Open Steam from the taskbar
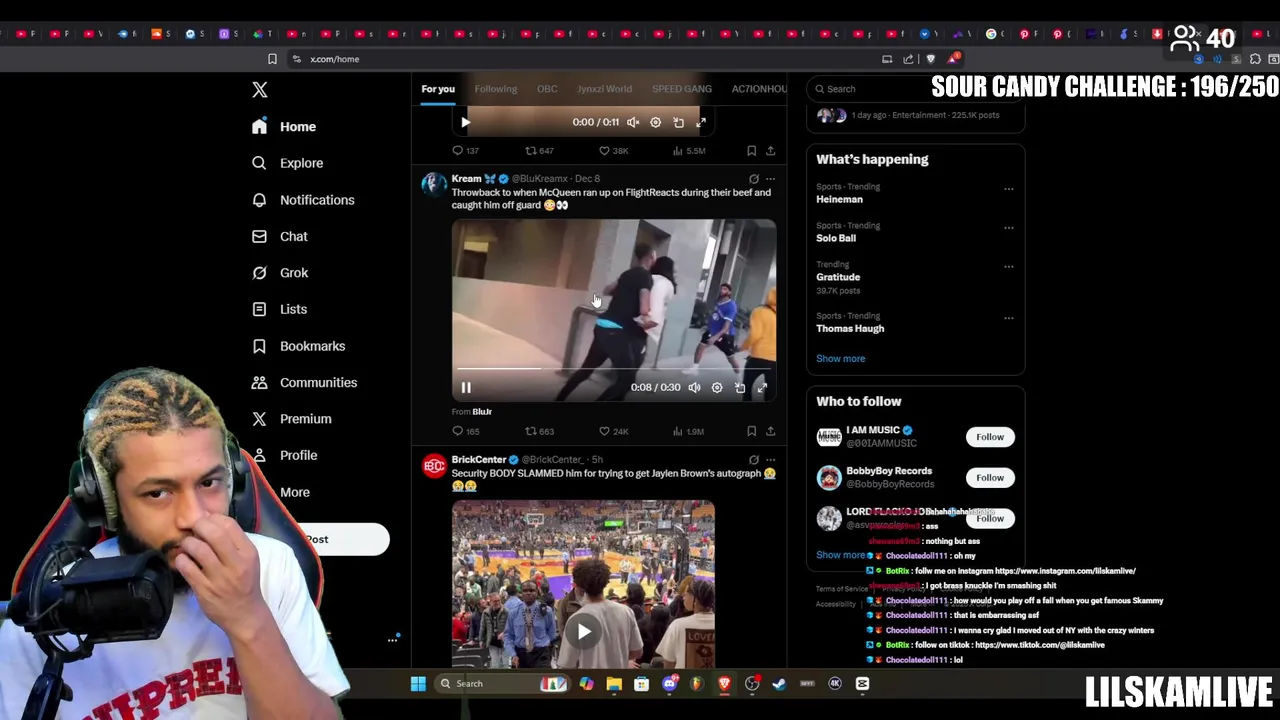Screen dimensions: 1280x720 [779, 684]
